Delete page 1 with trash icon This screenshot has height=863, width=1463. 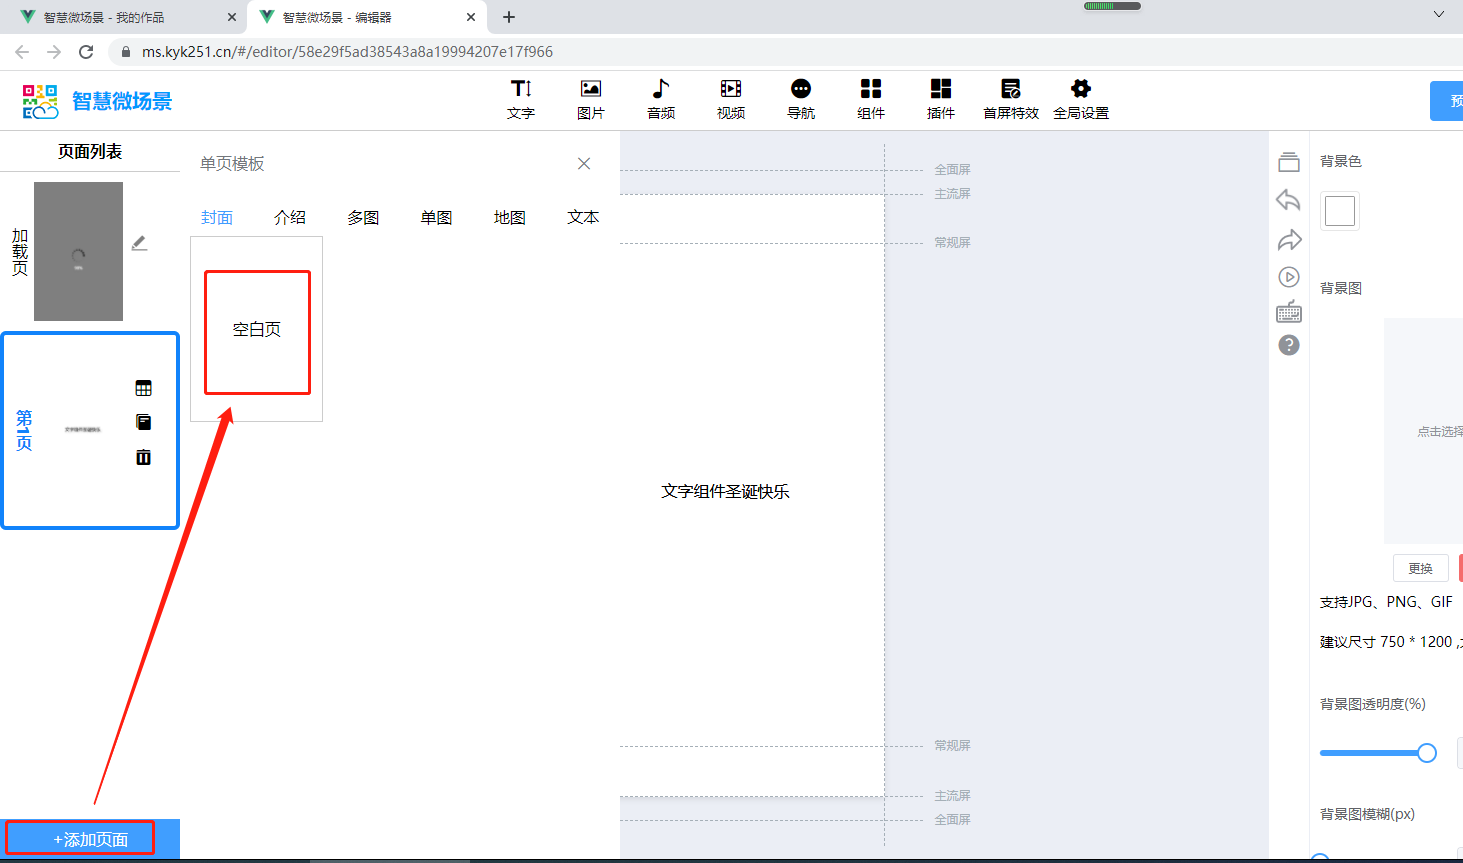[x=143, y=457]
